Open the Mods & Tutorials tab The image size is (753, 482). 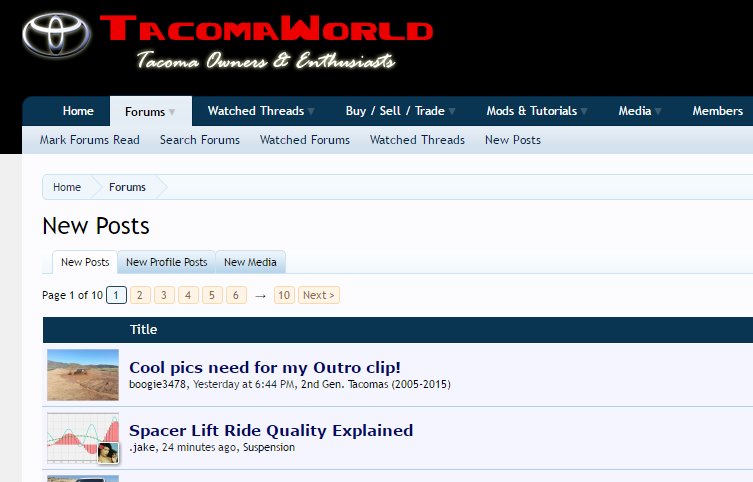532,111
